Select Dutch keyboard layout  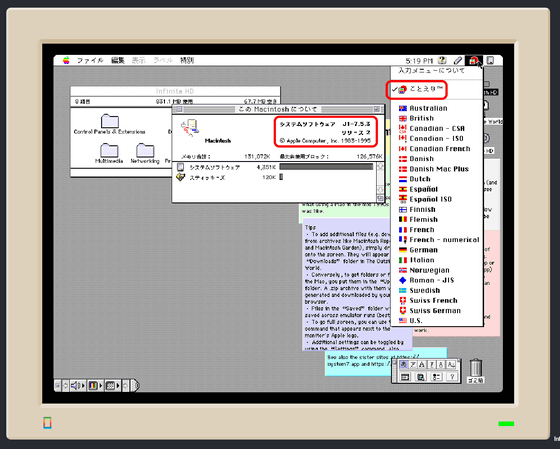pos(437,179)
